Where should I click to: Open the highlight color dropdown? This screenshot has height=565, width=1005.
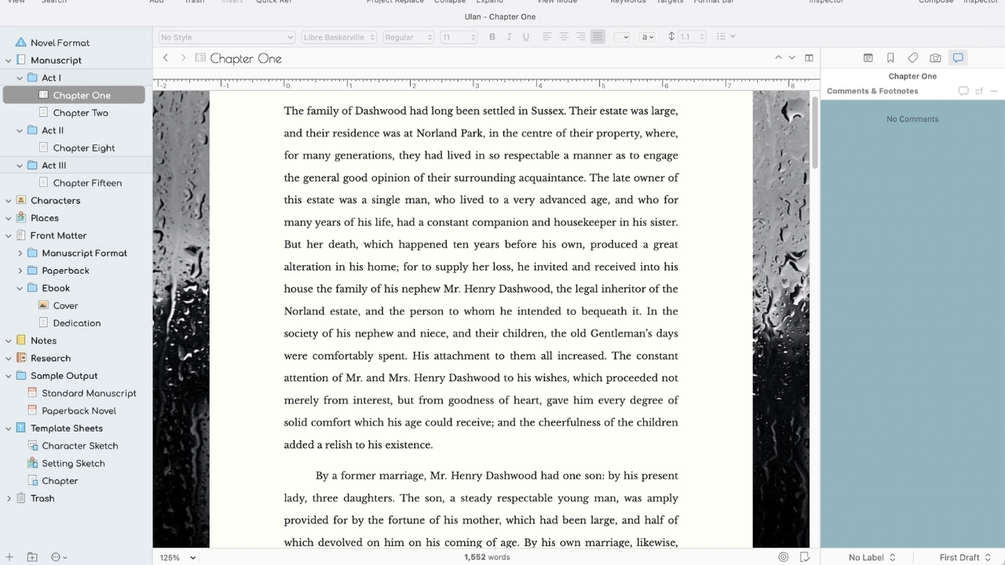coord(647,37)
